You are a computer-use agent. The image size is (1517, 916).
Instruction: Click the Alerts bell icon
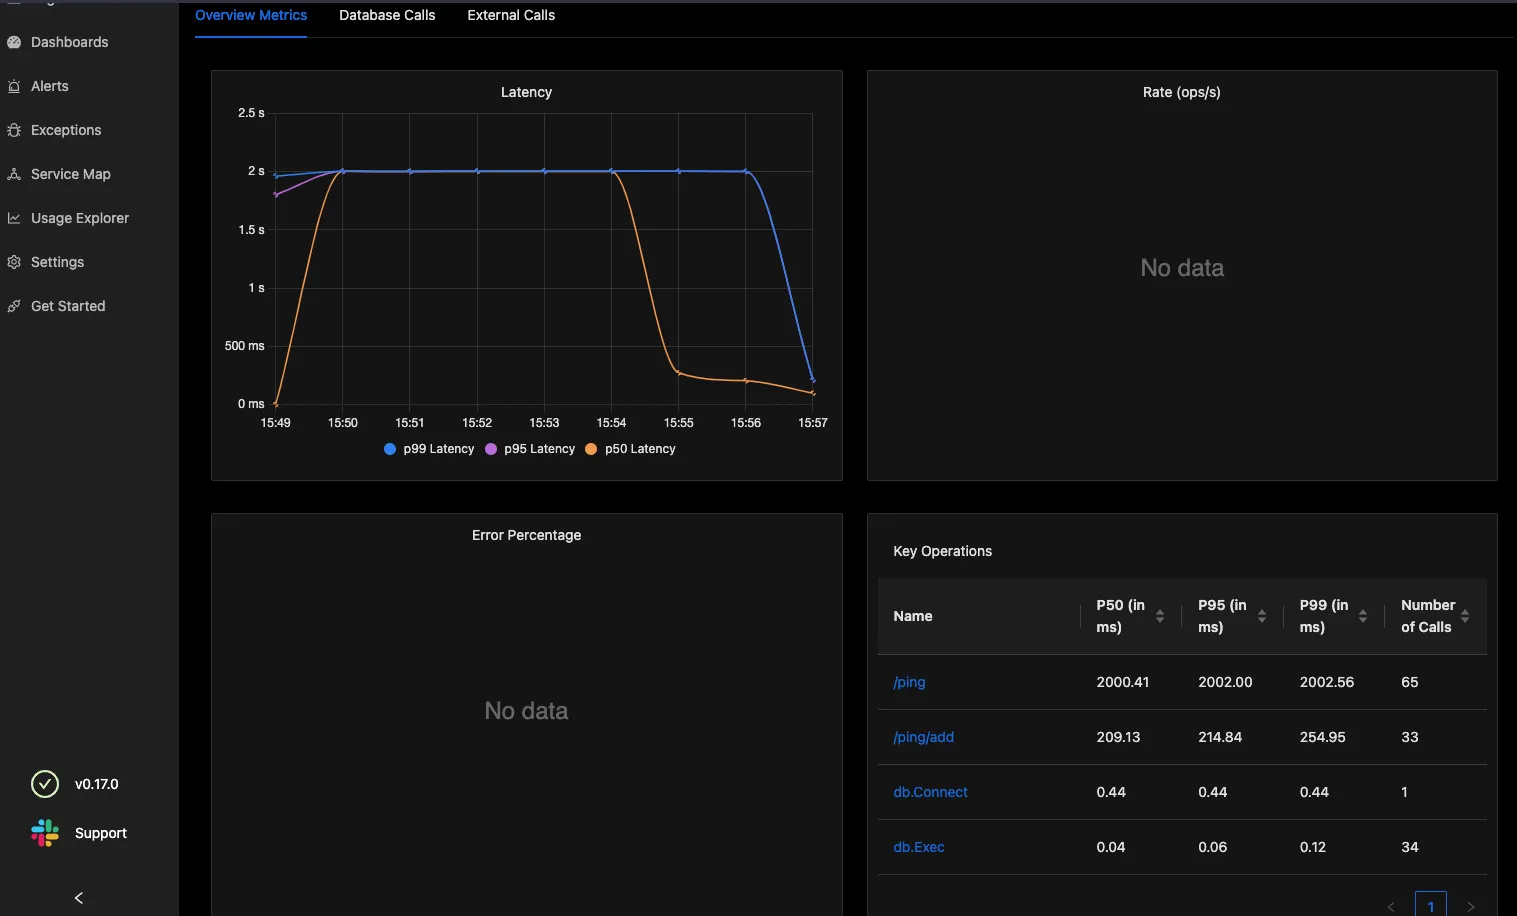[14, 86]
